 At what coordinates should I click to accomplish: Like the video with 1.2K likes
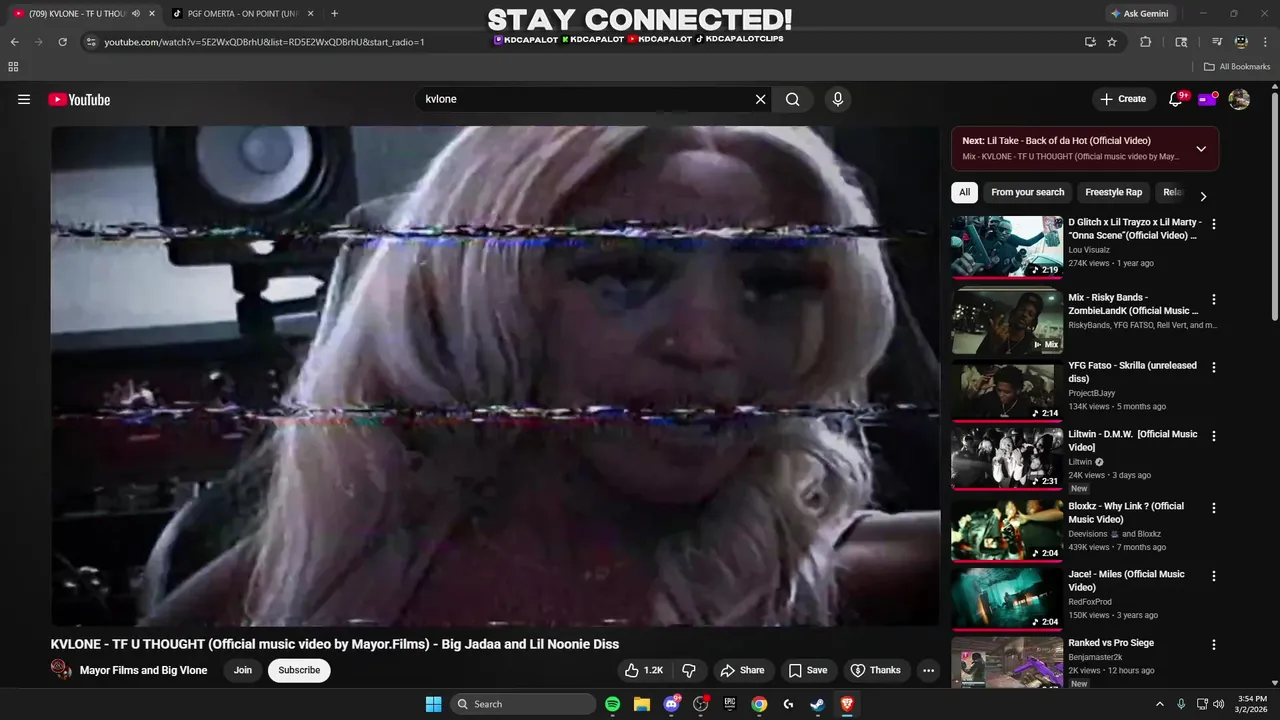tap(644, 670)
